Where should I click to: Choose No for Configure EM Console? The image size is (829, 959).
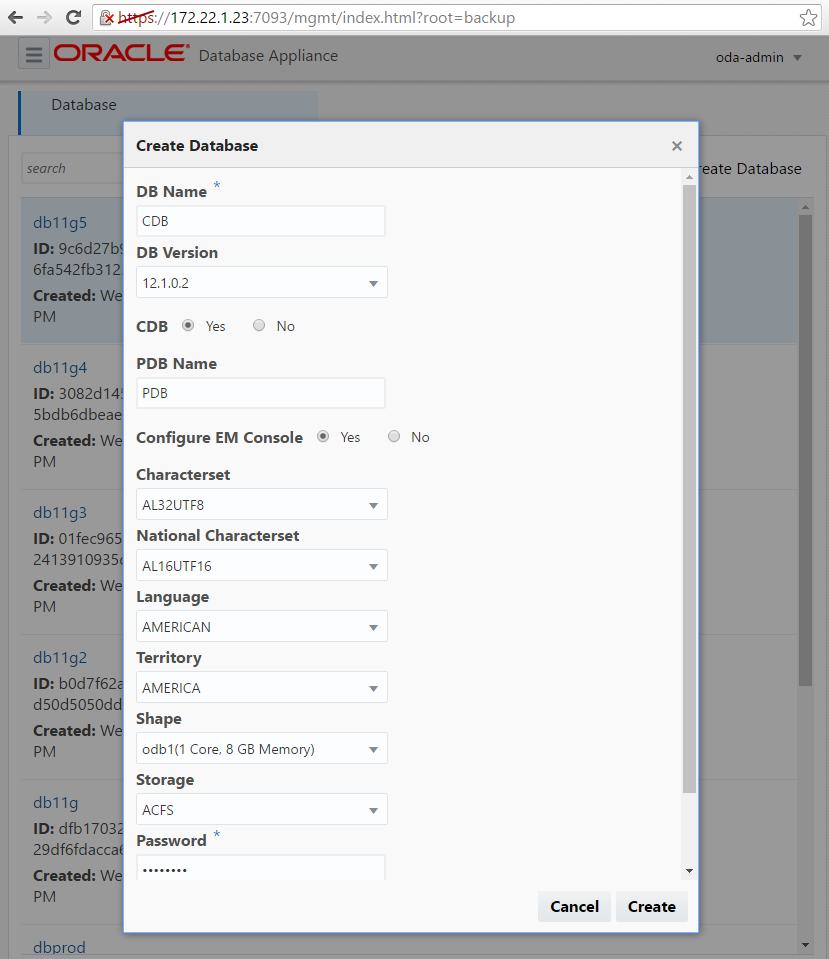pos(394,437)
